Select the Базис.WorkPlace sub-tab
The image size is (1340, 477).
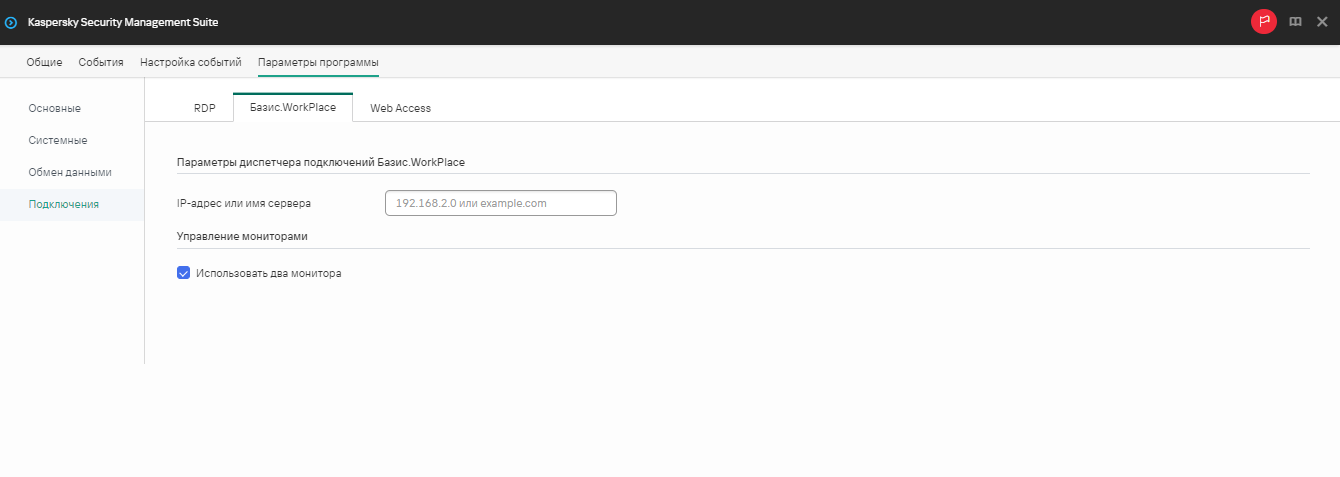pyautogui.click(x=292, y=107)
